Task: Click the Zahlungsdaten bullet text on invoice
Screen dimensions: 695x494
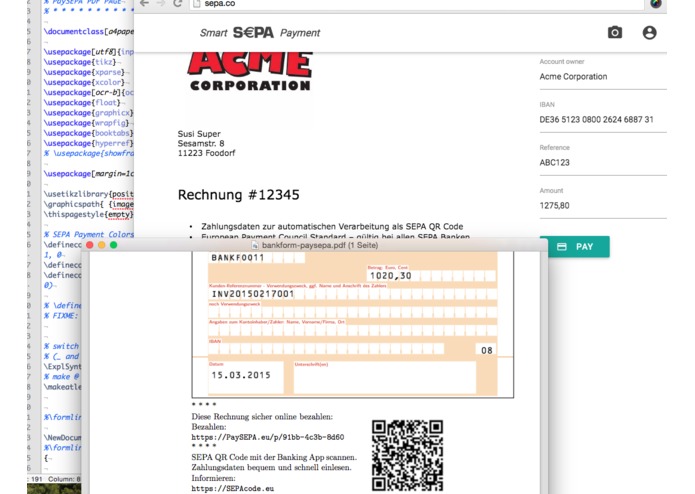Action: (x=332, y=226)
